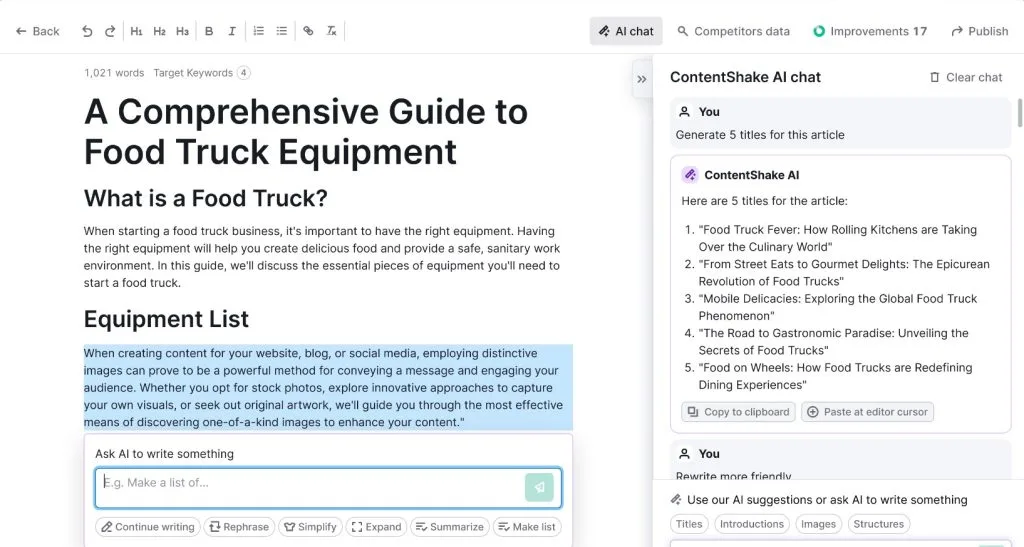Insert a numbered list

coord(259,31)
